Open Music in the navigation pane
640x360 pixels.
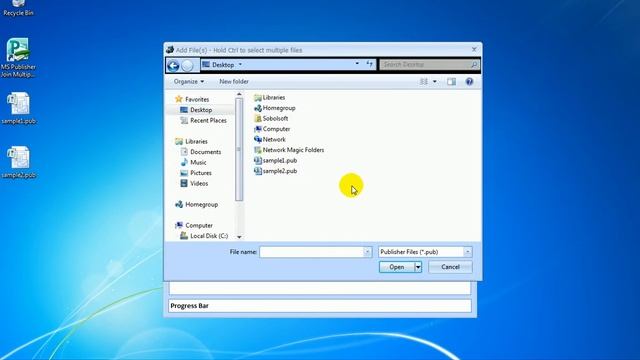(193, 162)
